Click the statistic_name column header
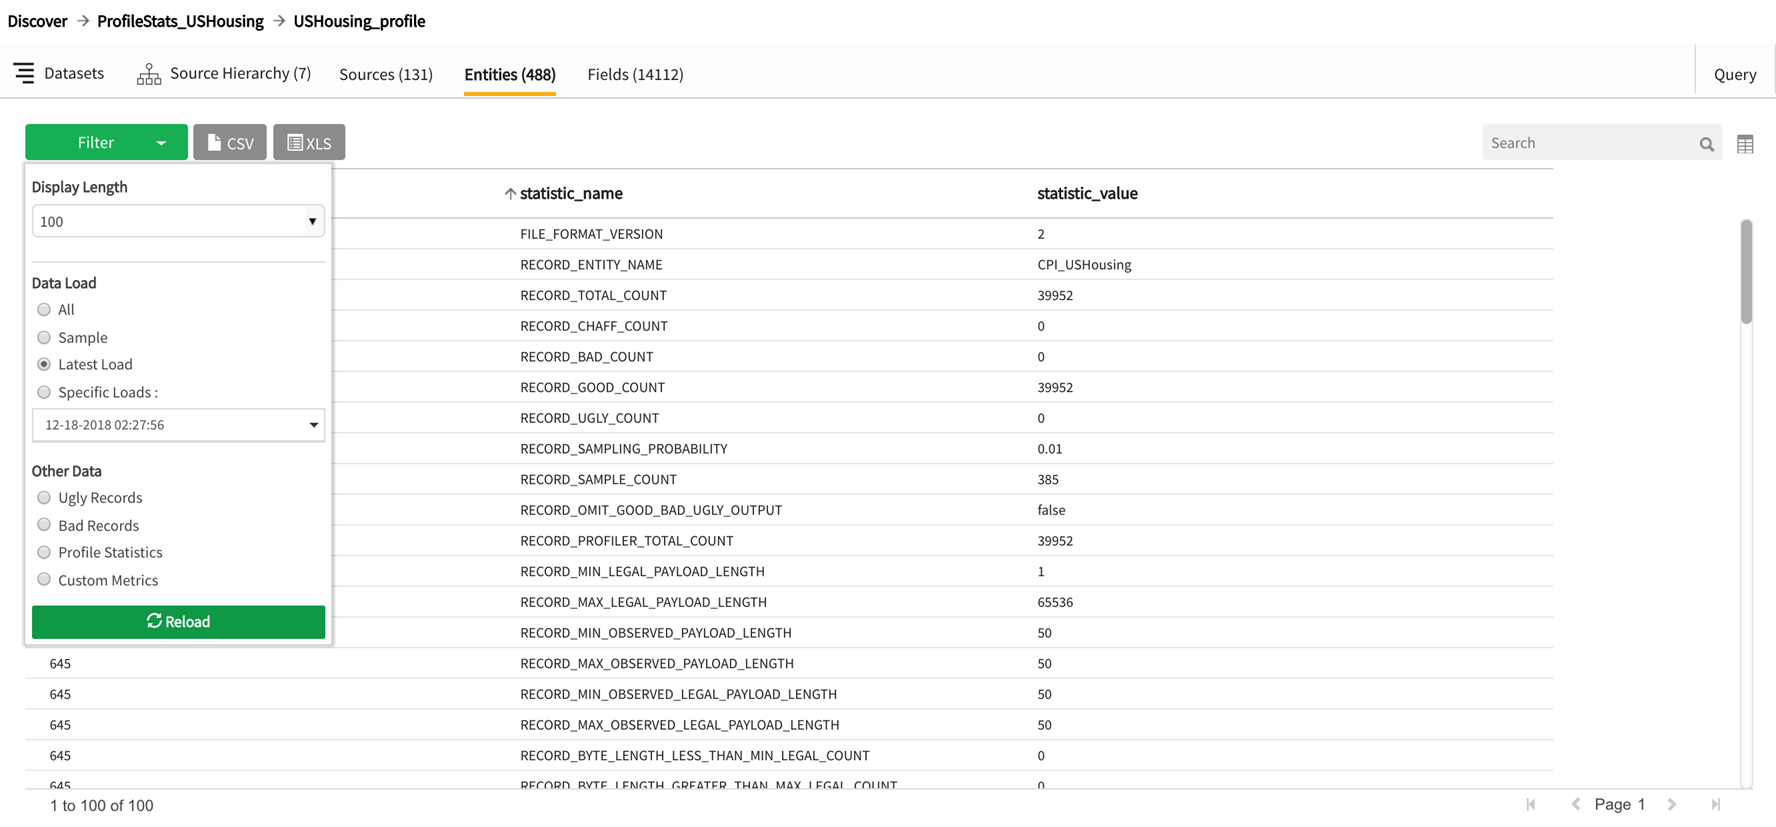 [571, 194]
